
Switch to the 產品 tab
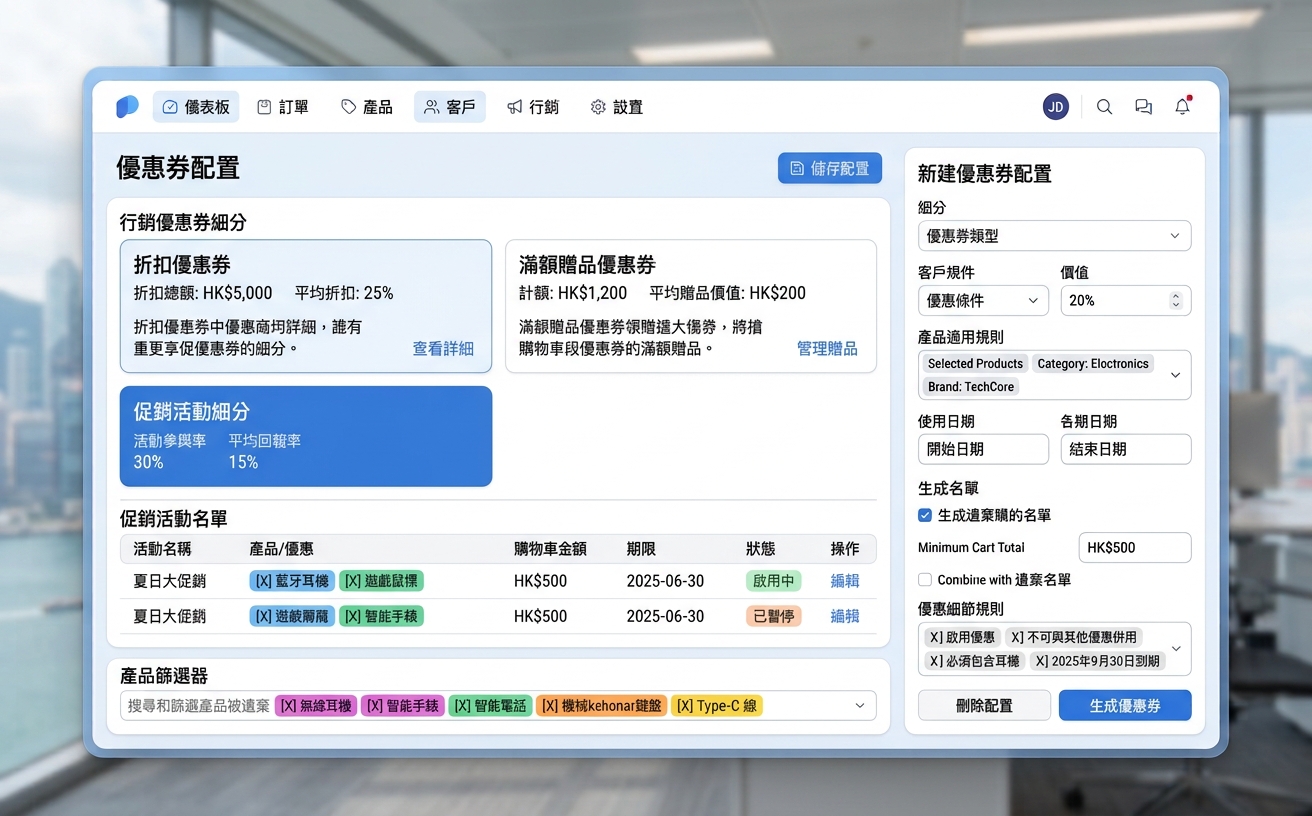click(x=367, y=107)
